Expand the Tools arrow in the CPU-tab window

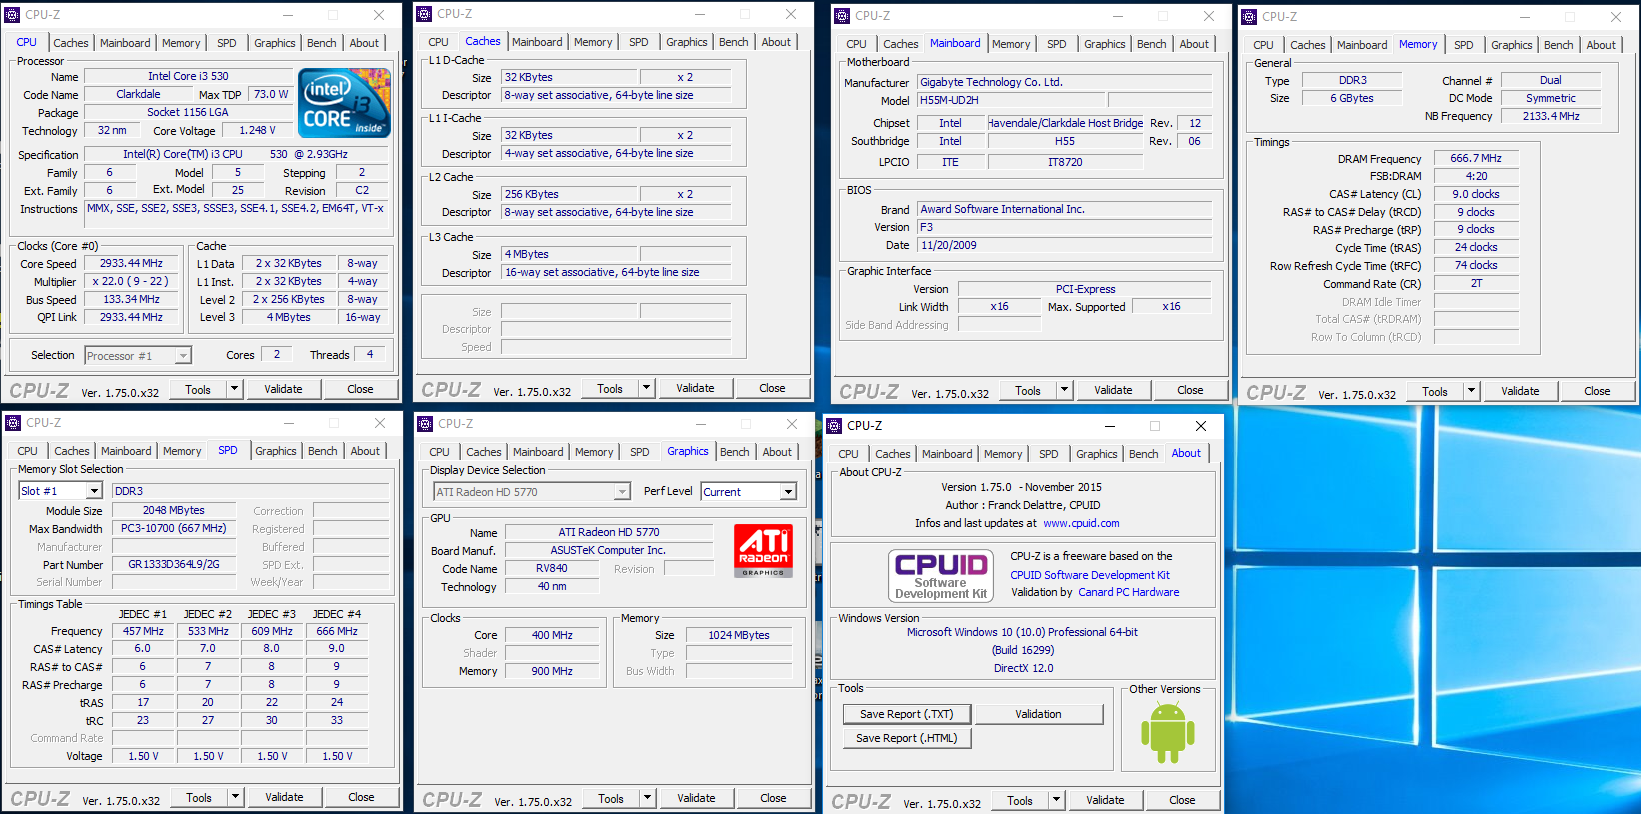click(x=235, y=389)
